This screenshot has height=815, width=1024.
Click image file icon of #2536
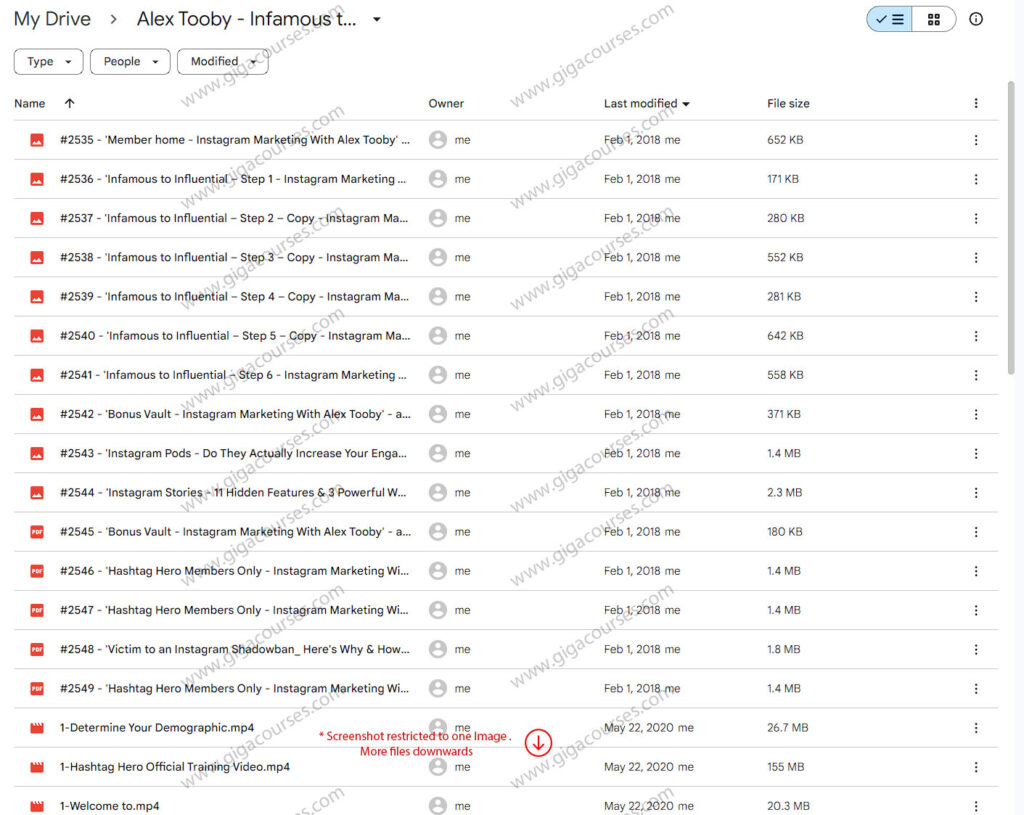tap(37, 180)
